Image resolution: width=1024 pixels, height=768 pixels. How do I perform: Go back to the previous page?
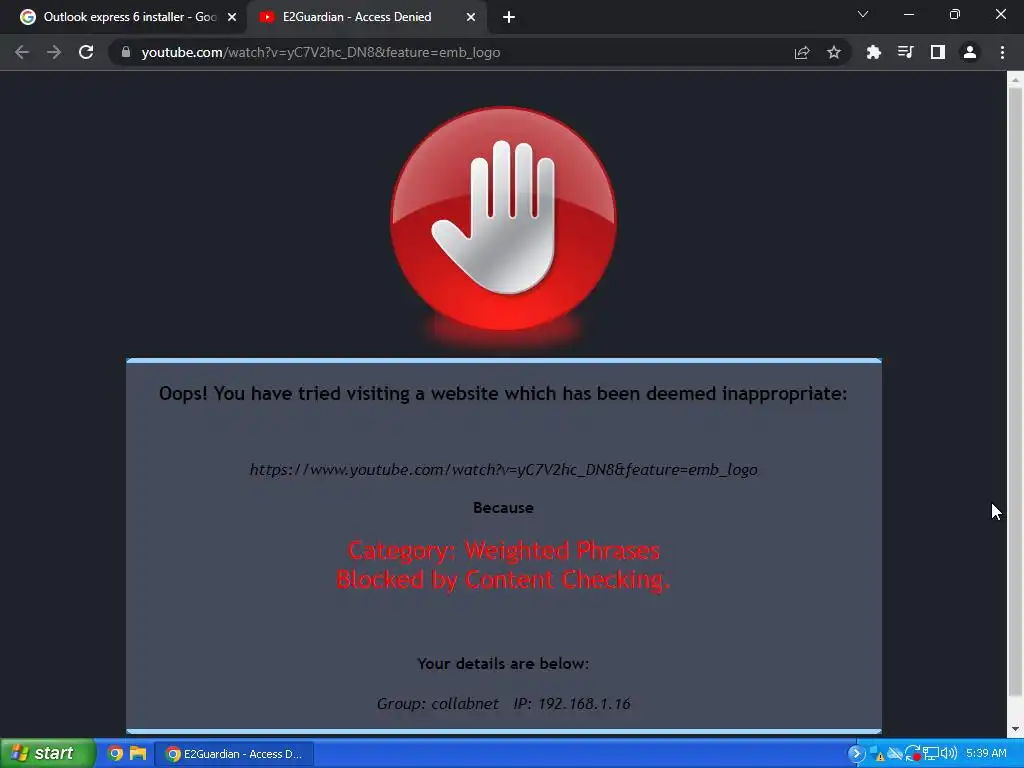pyautogui.click(x=22, y=52)
